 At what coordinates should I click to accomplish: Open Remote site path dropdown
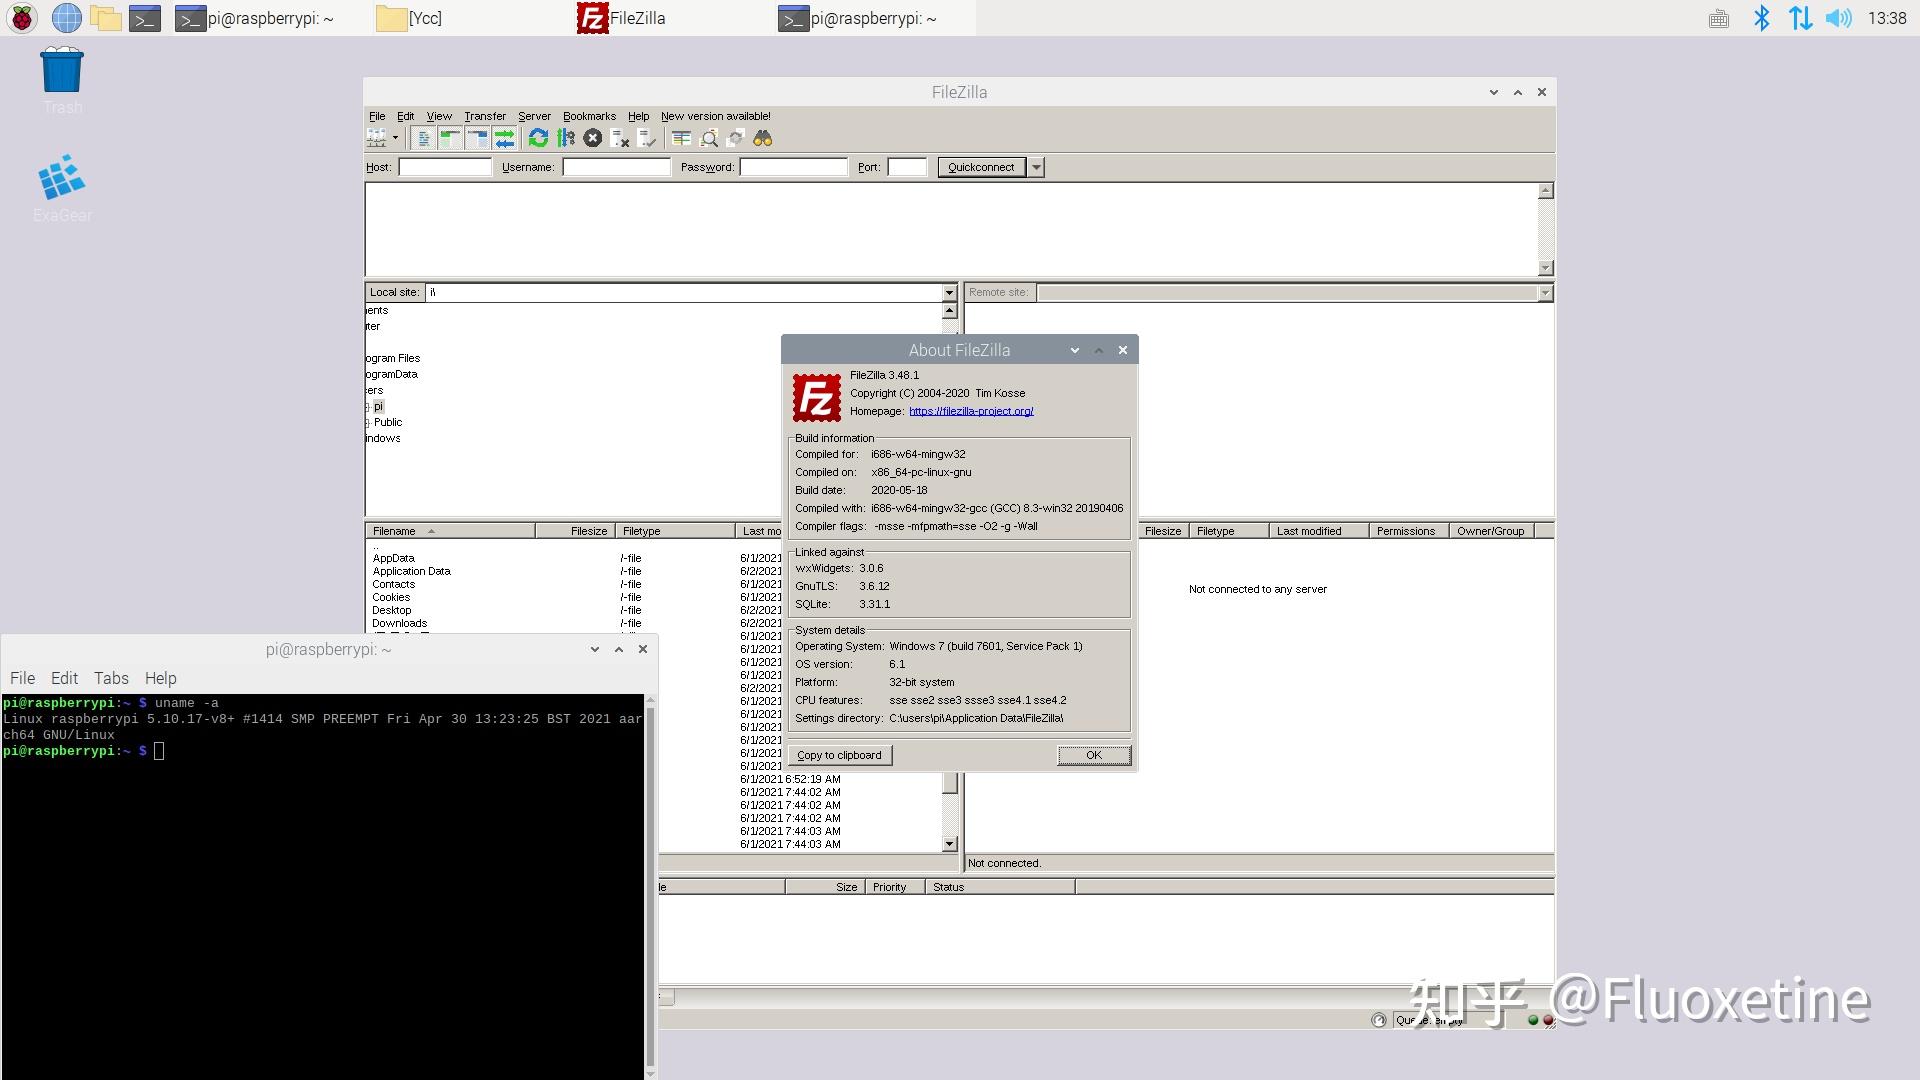coord(1545,292)
